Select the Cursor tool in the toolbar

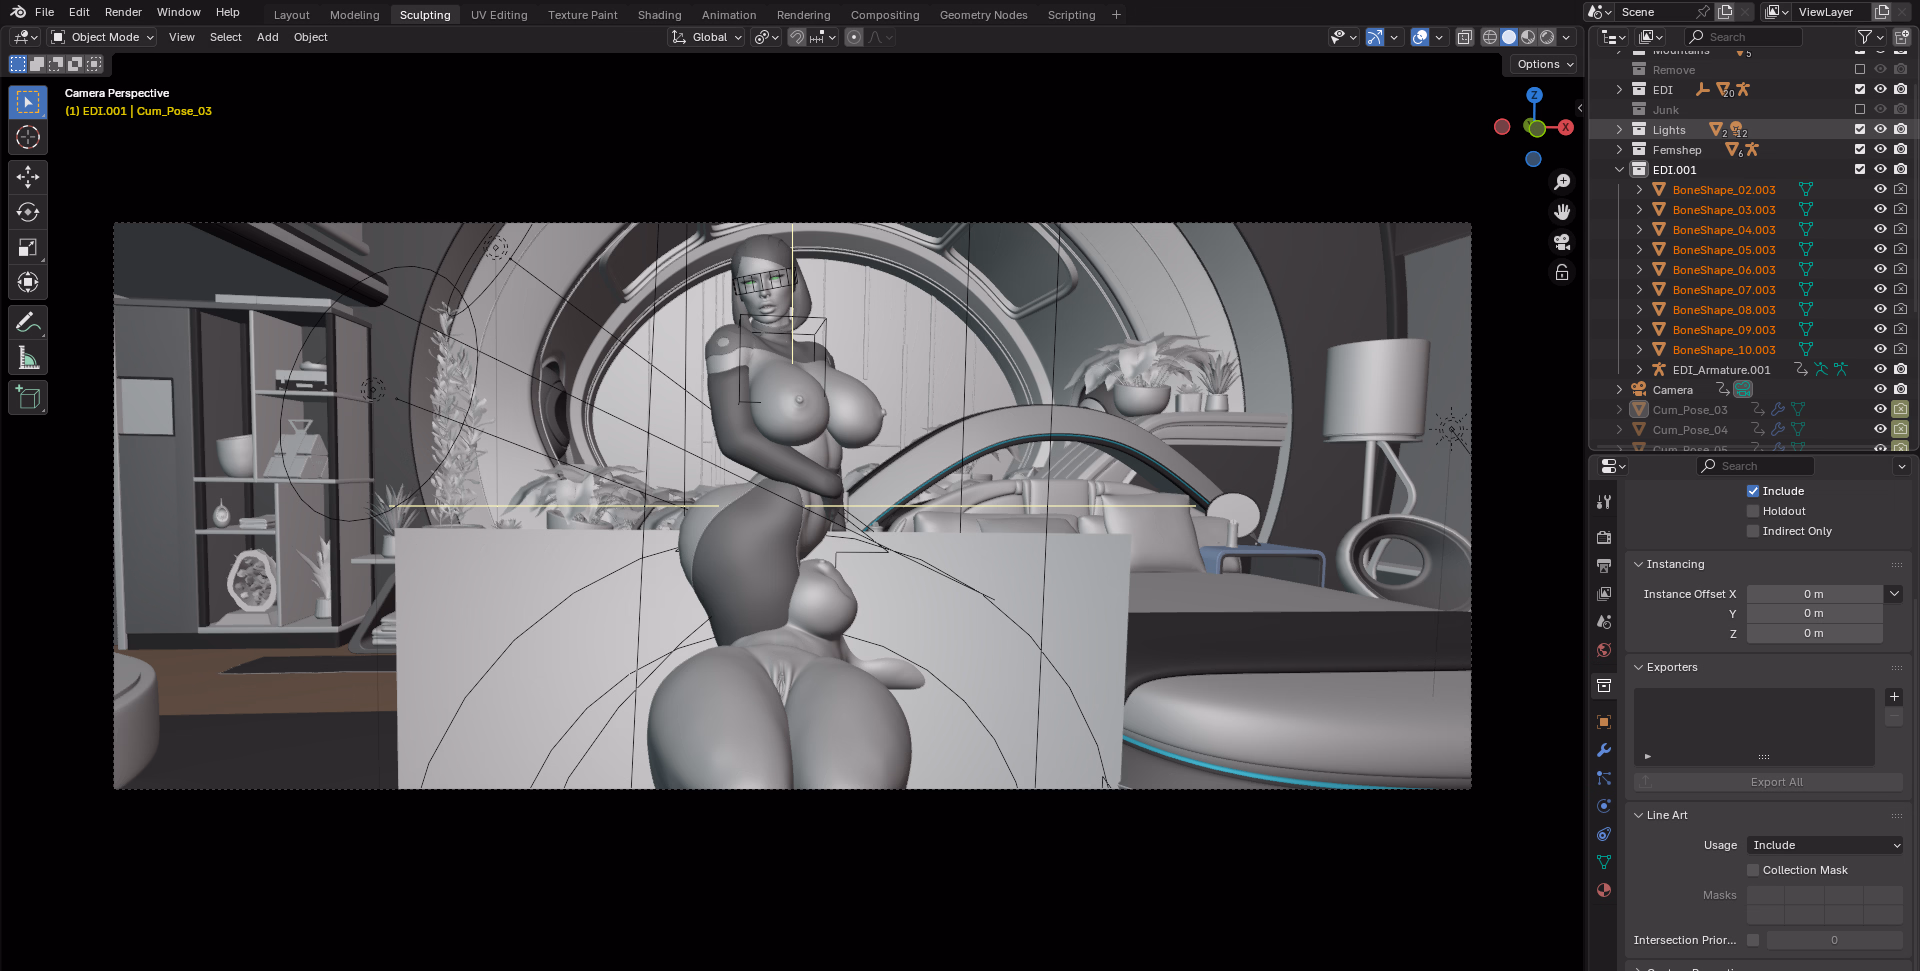coord(28,137)
